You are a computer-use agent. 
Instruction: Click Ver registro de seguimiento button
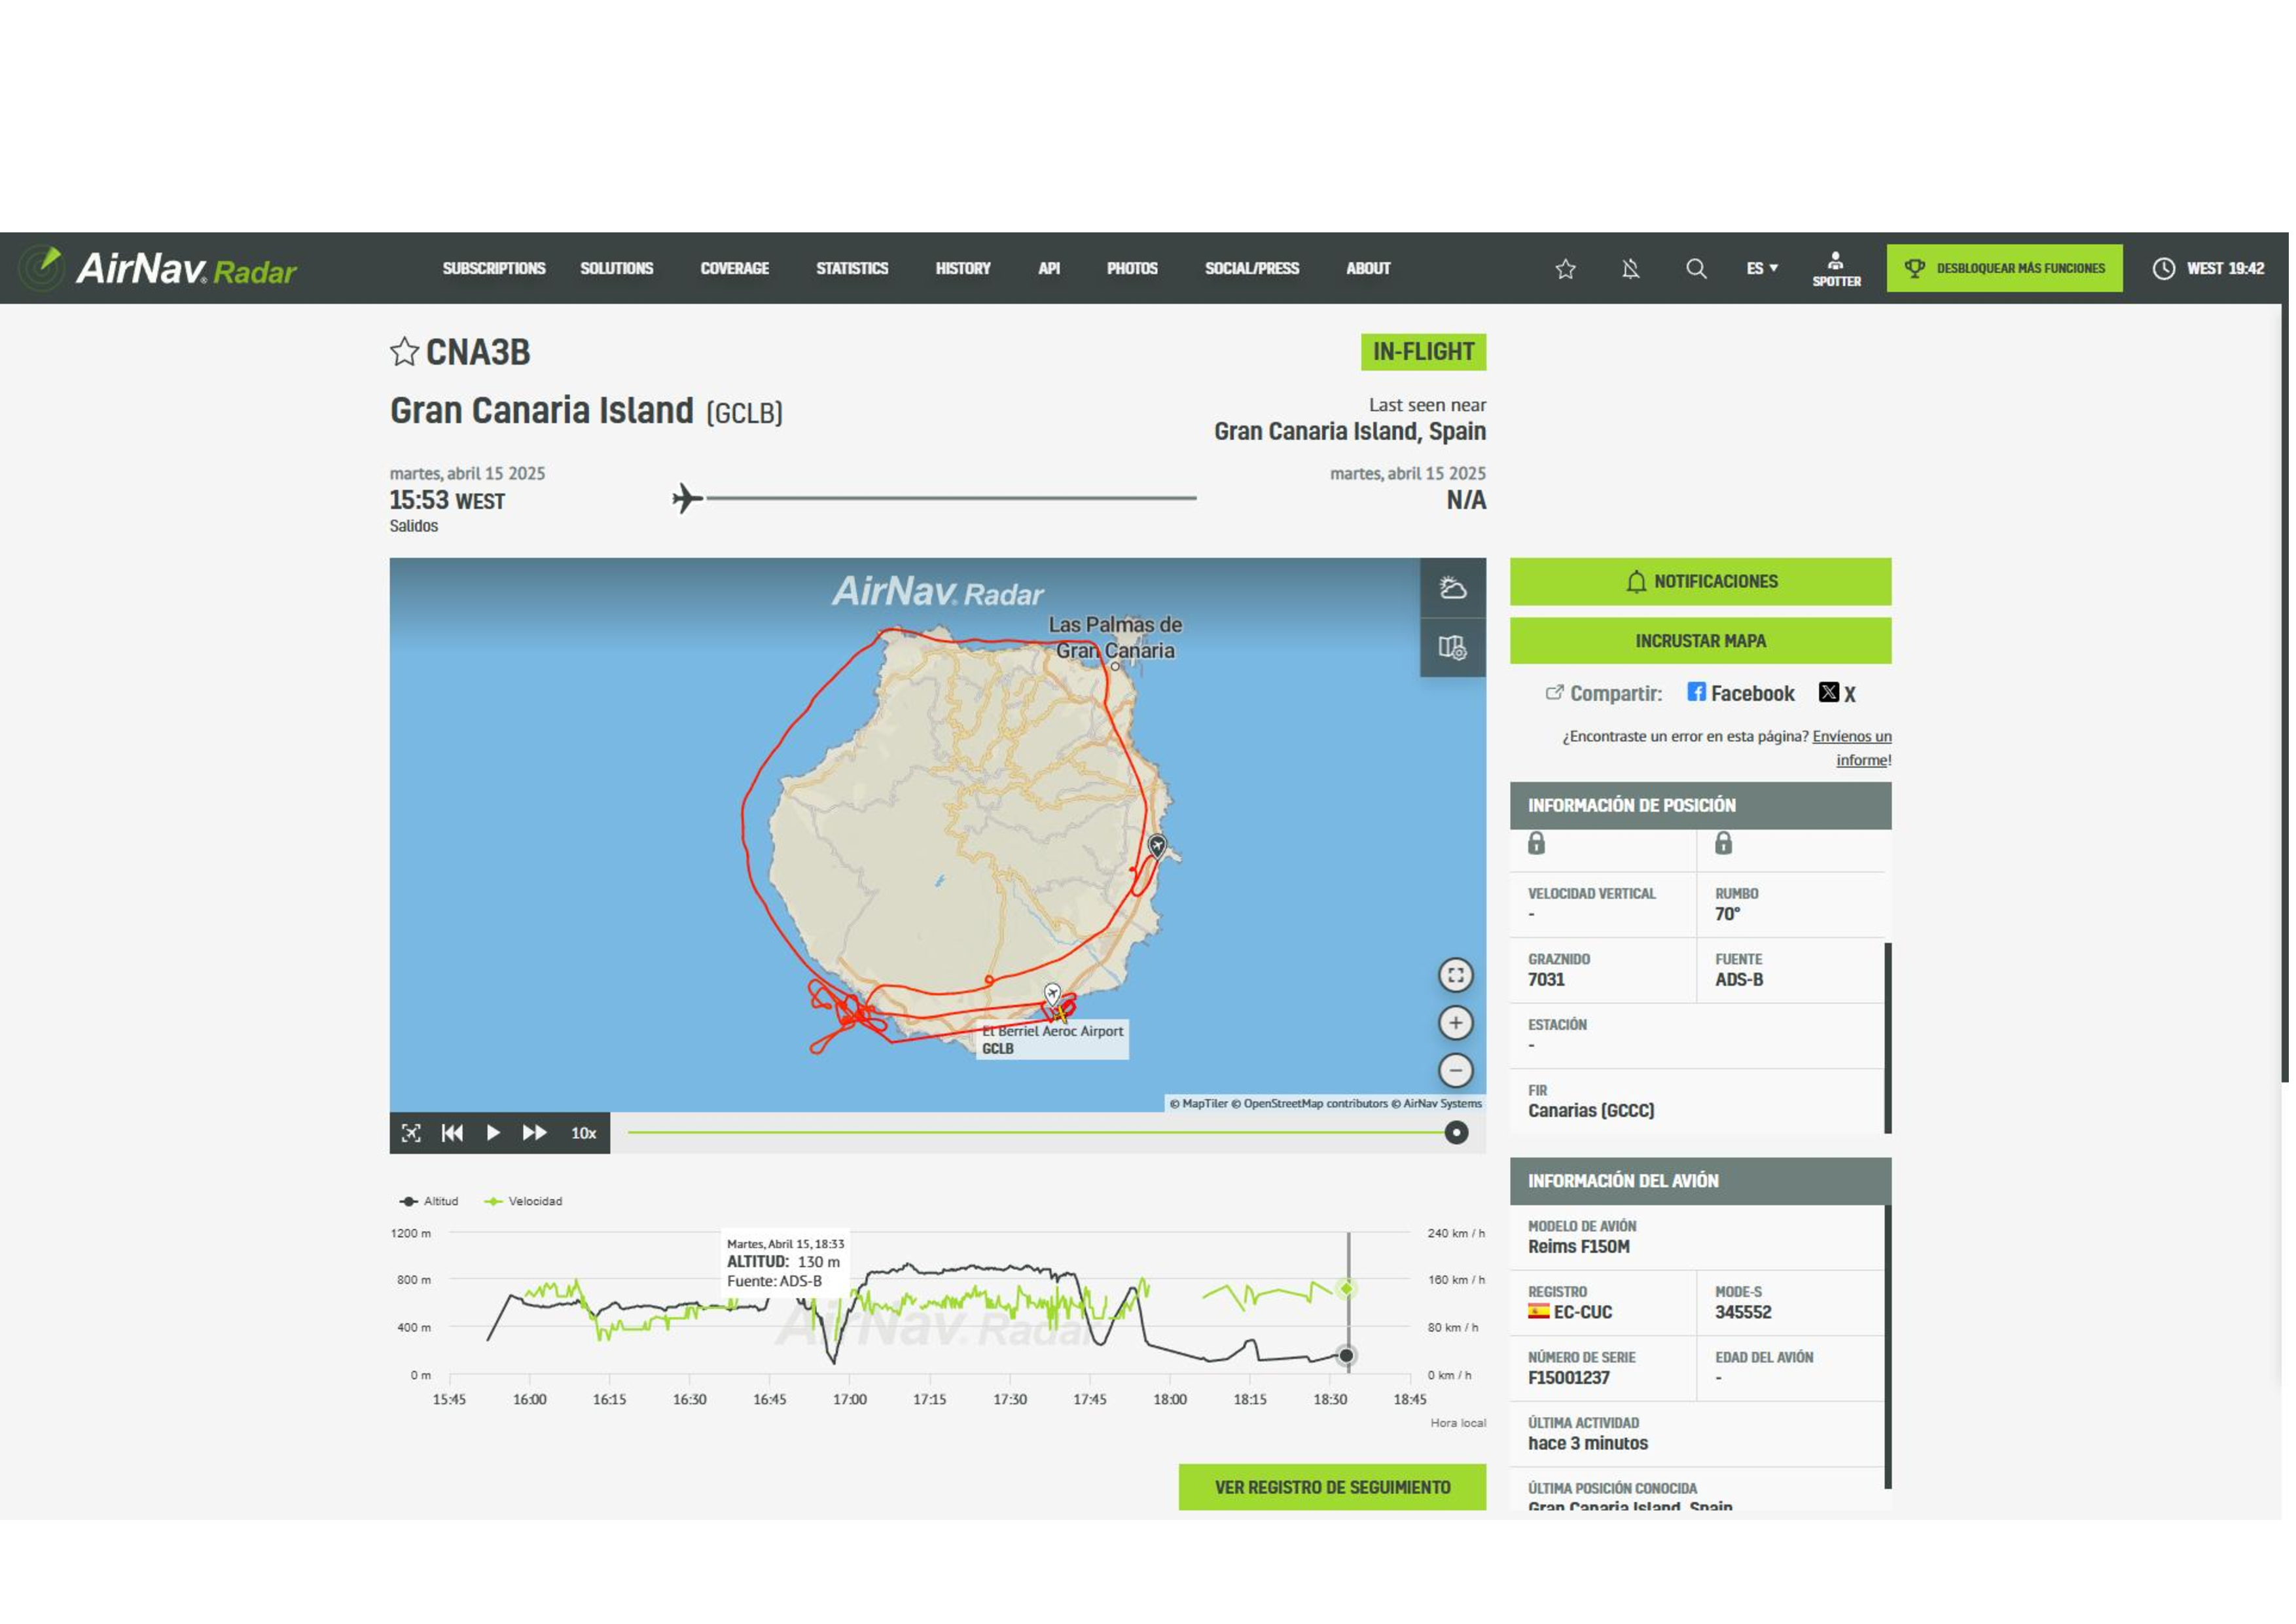(1333, 1488)
